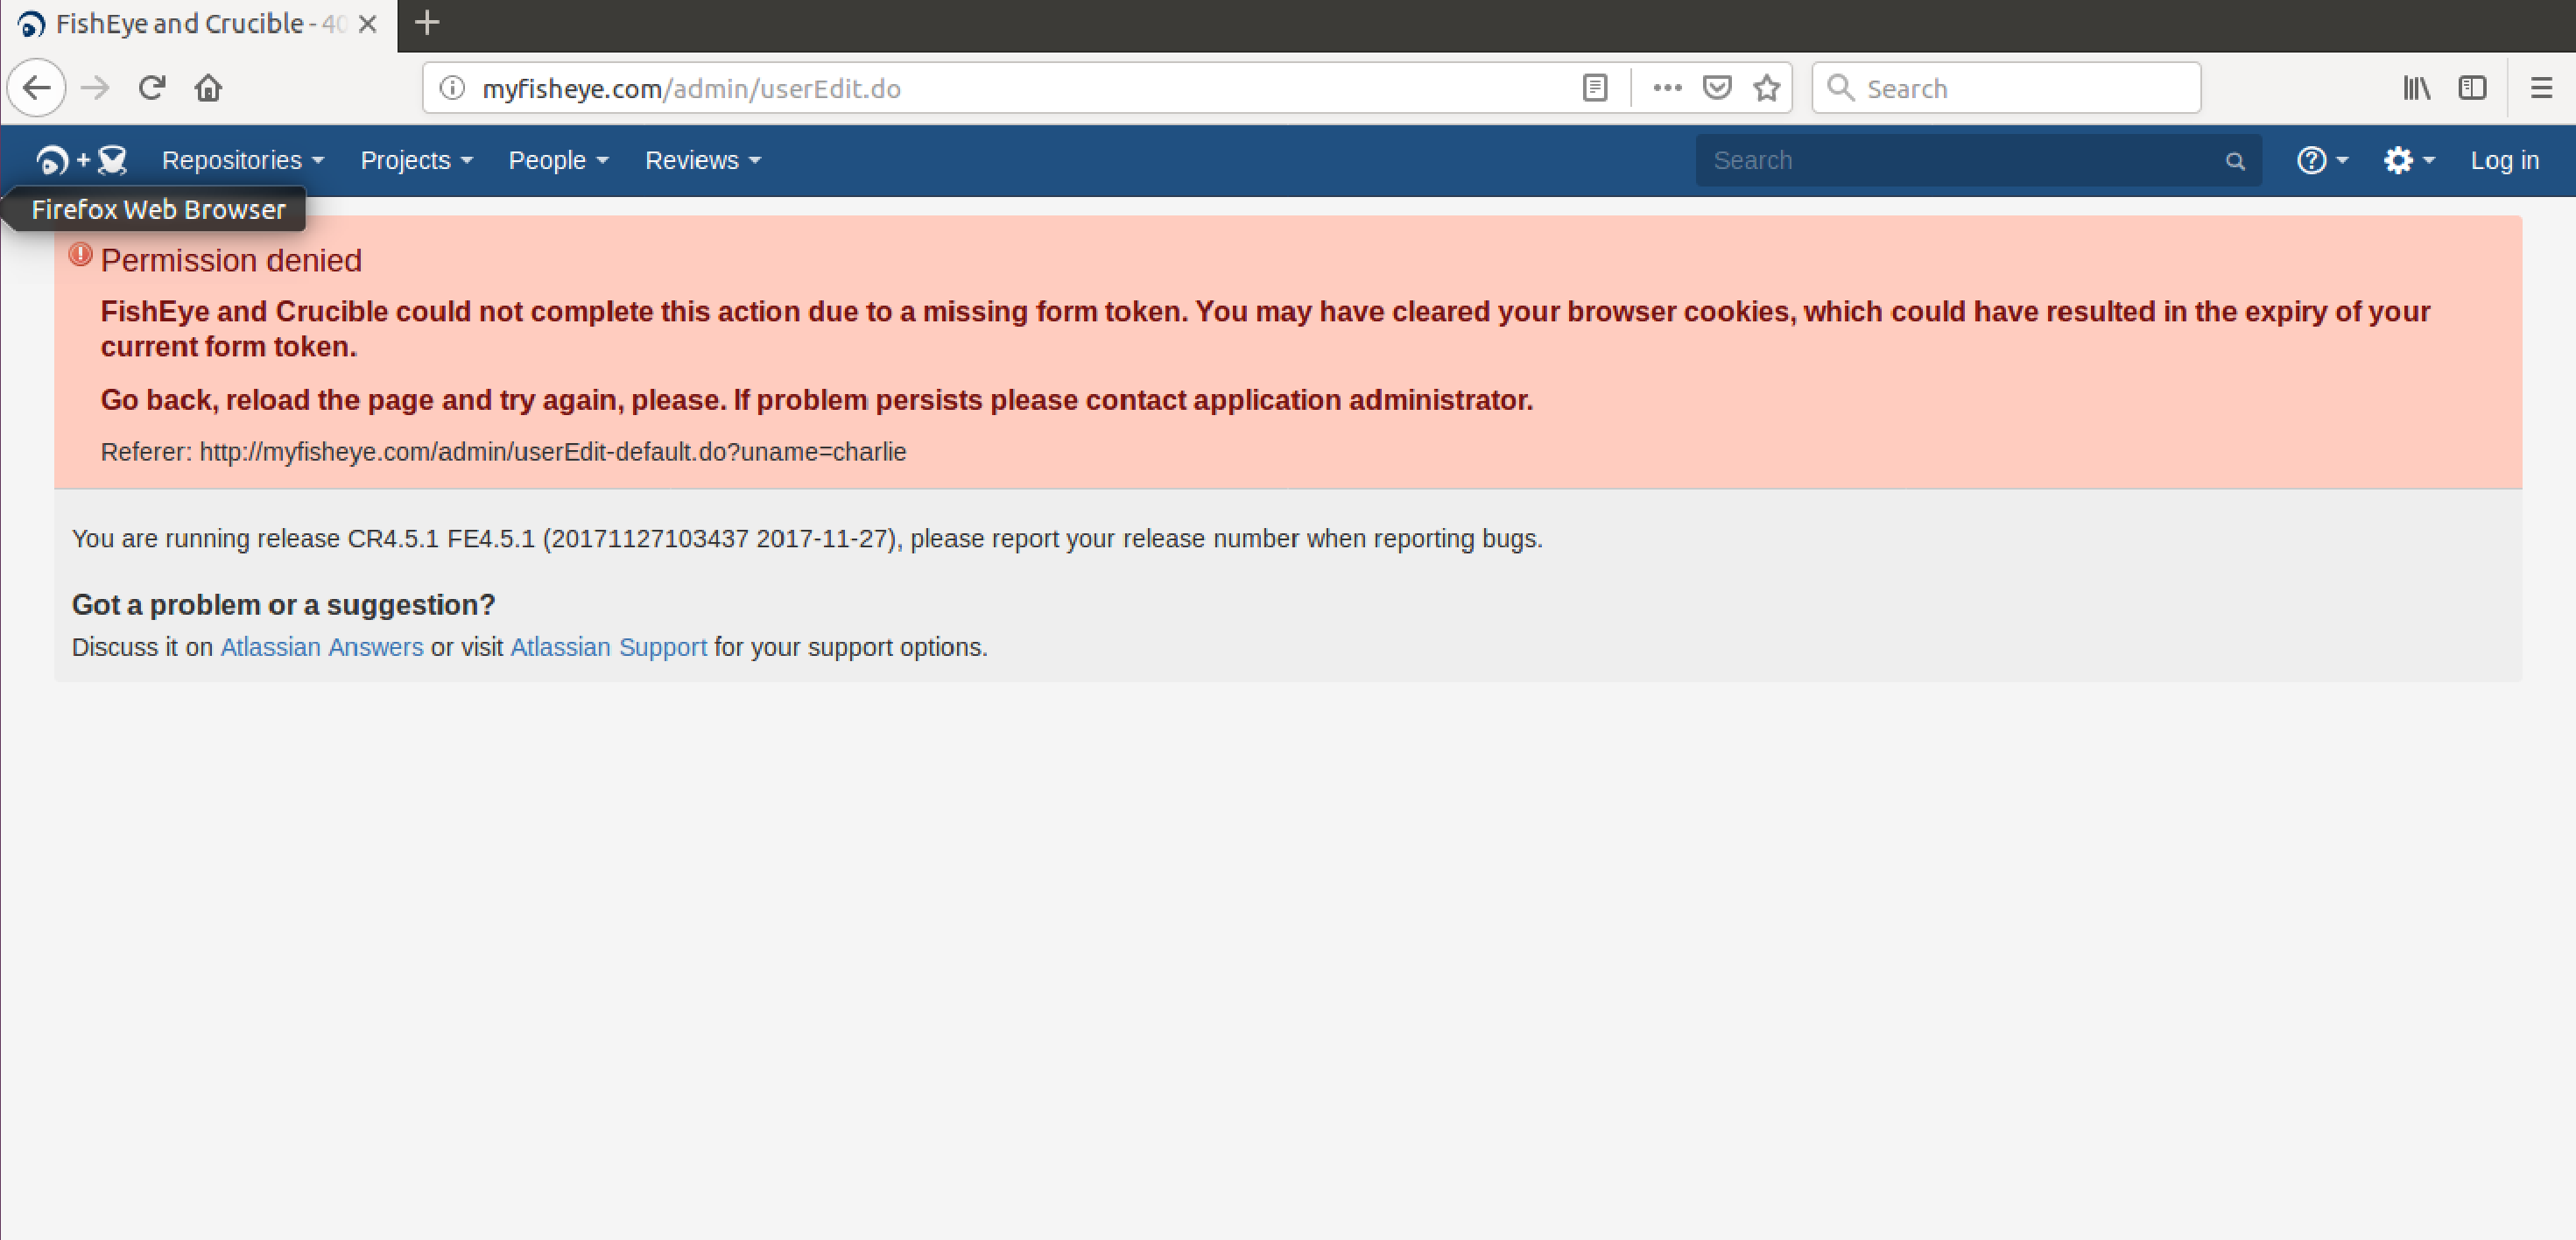The image size is (2576, 1240).
Task: Click the FishEye and Crucible logo
Action: point(81,160)
